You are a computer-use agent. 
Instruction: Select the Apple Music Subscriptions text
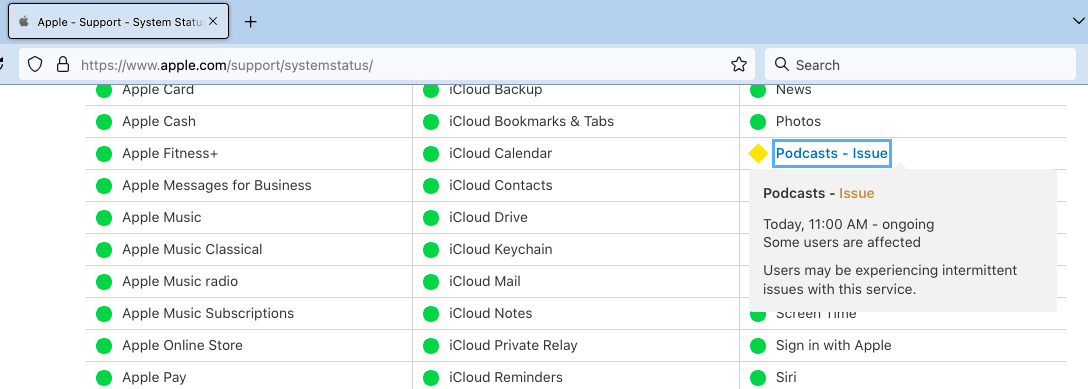[x=208, y=313]
